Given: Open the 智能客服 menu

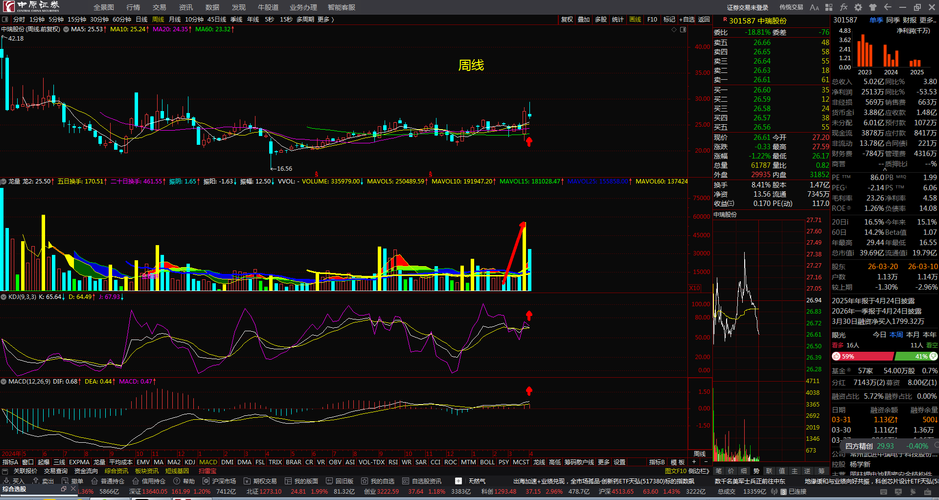Looking at the screenshot, I should coord(341,7).
